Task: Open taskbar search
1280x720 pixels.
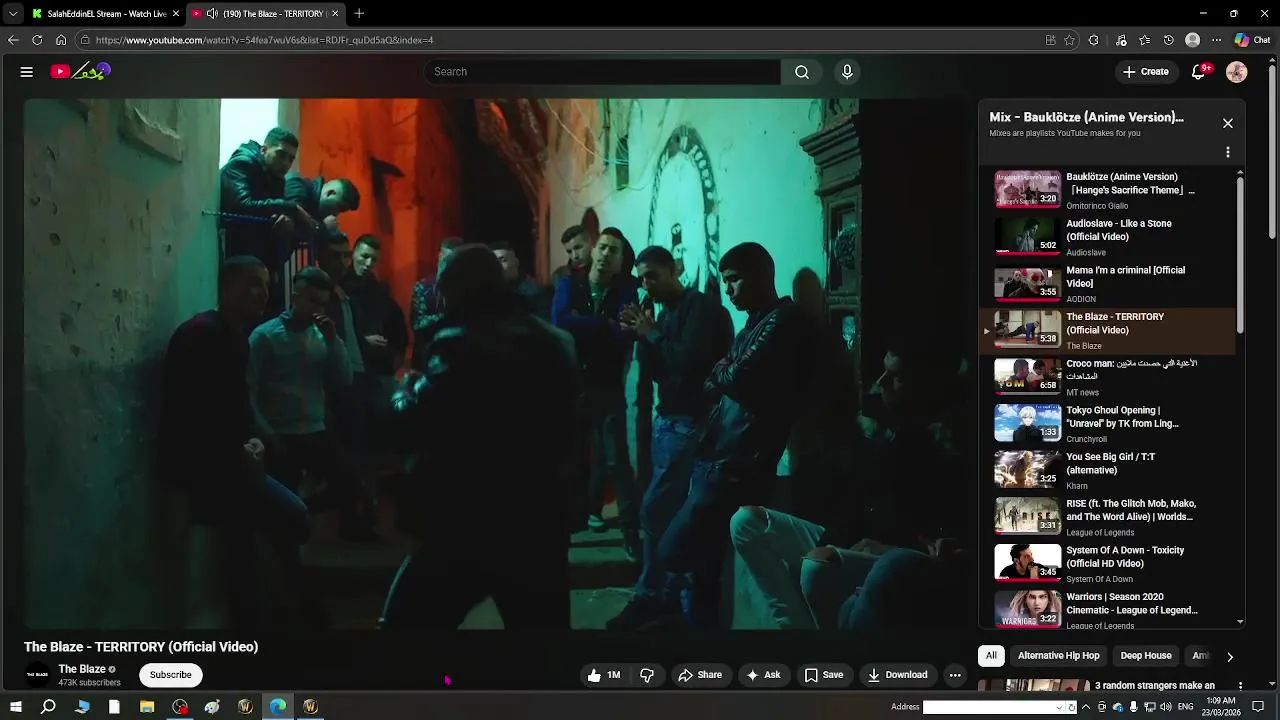Action: [48, 707]
